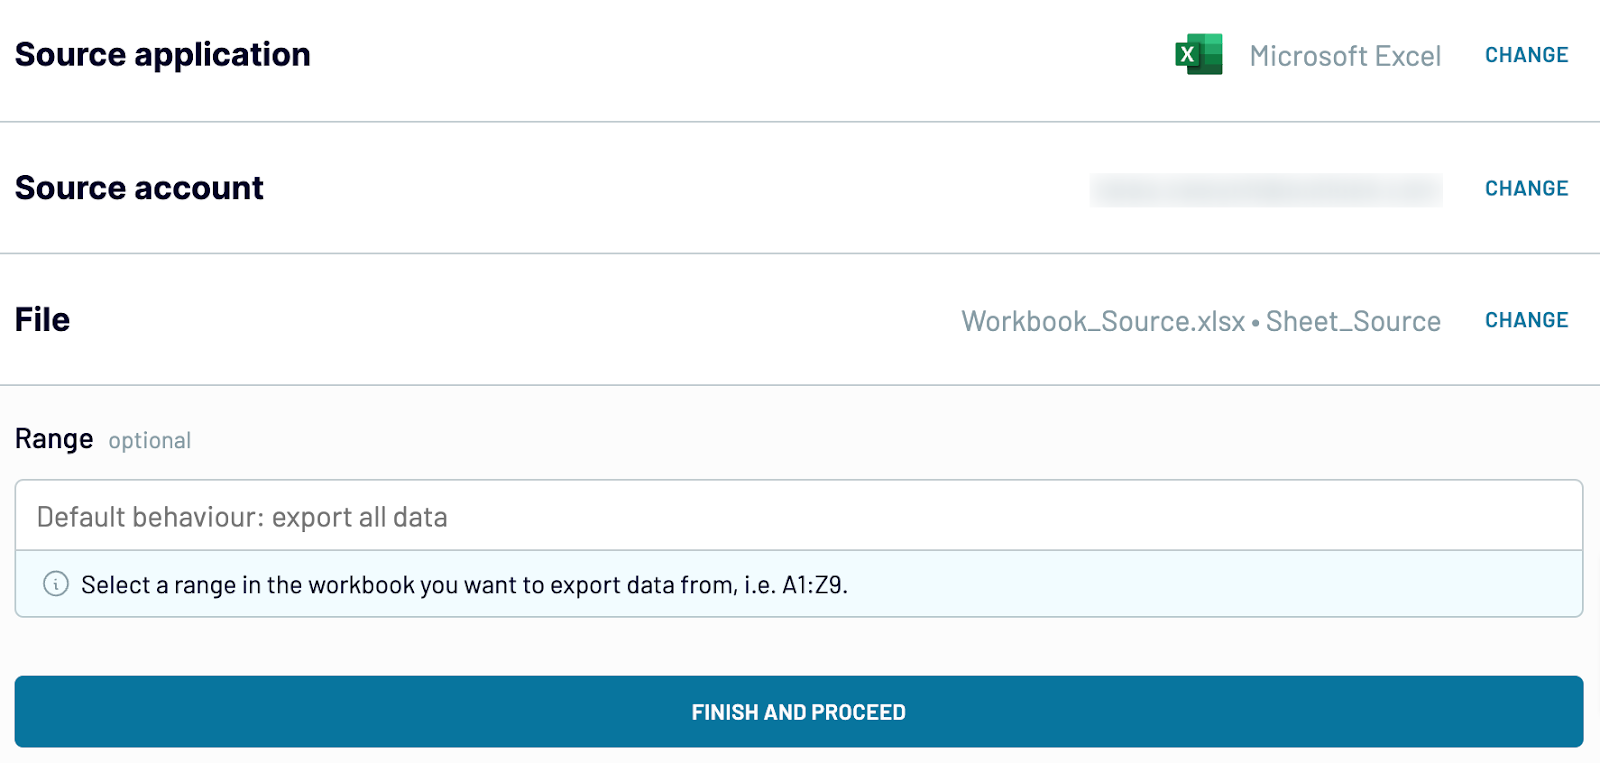
Task: Click the Source account heading
Action: (x=139, y=187)
